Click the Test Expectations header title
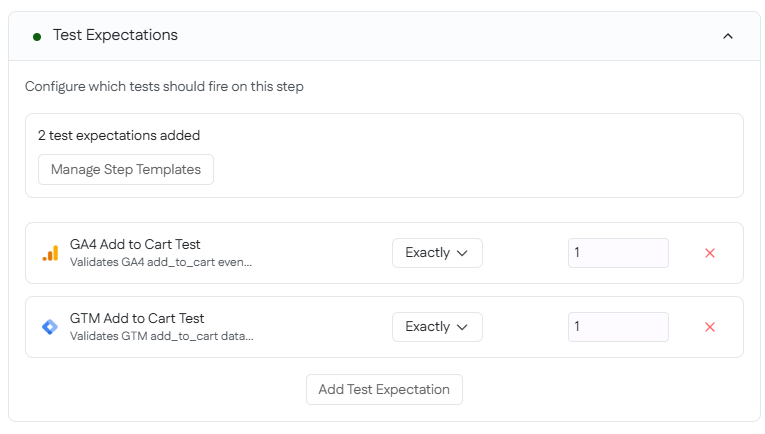 point(115,35)
